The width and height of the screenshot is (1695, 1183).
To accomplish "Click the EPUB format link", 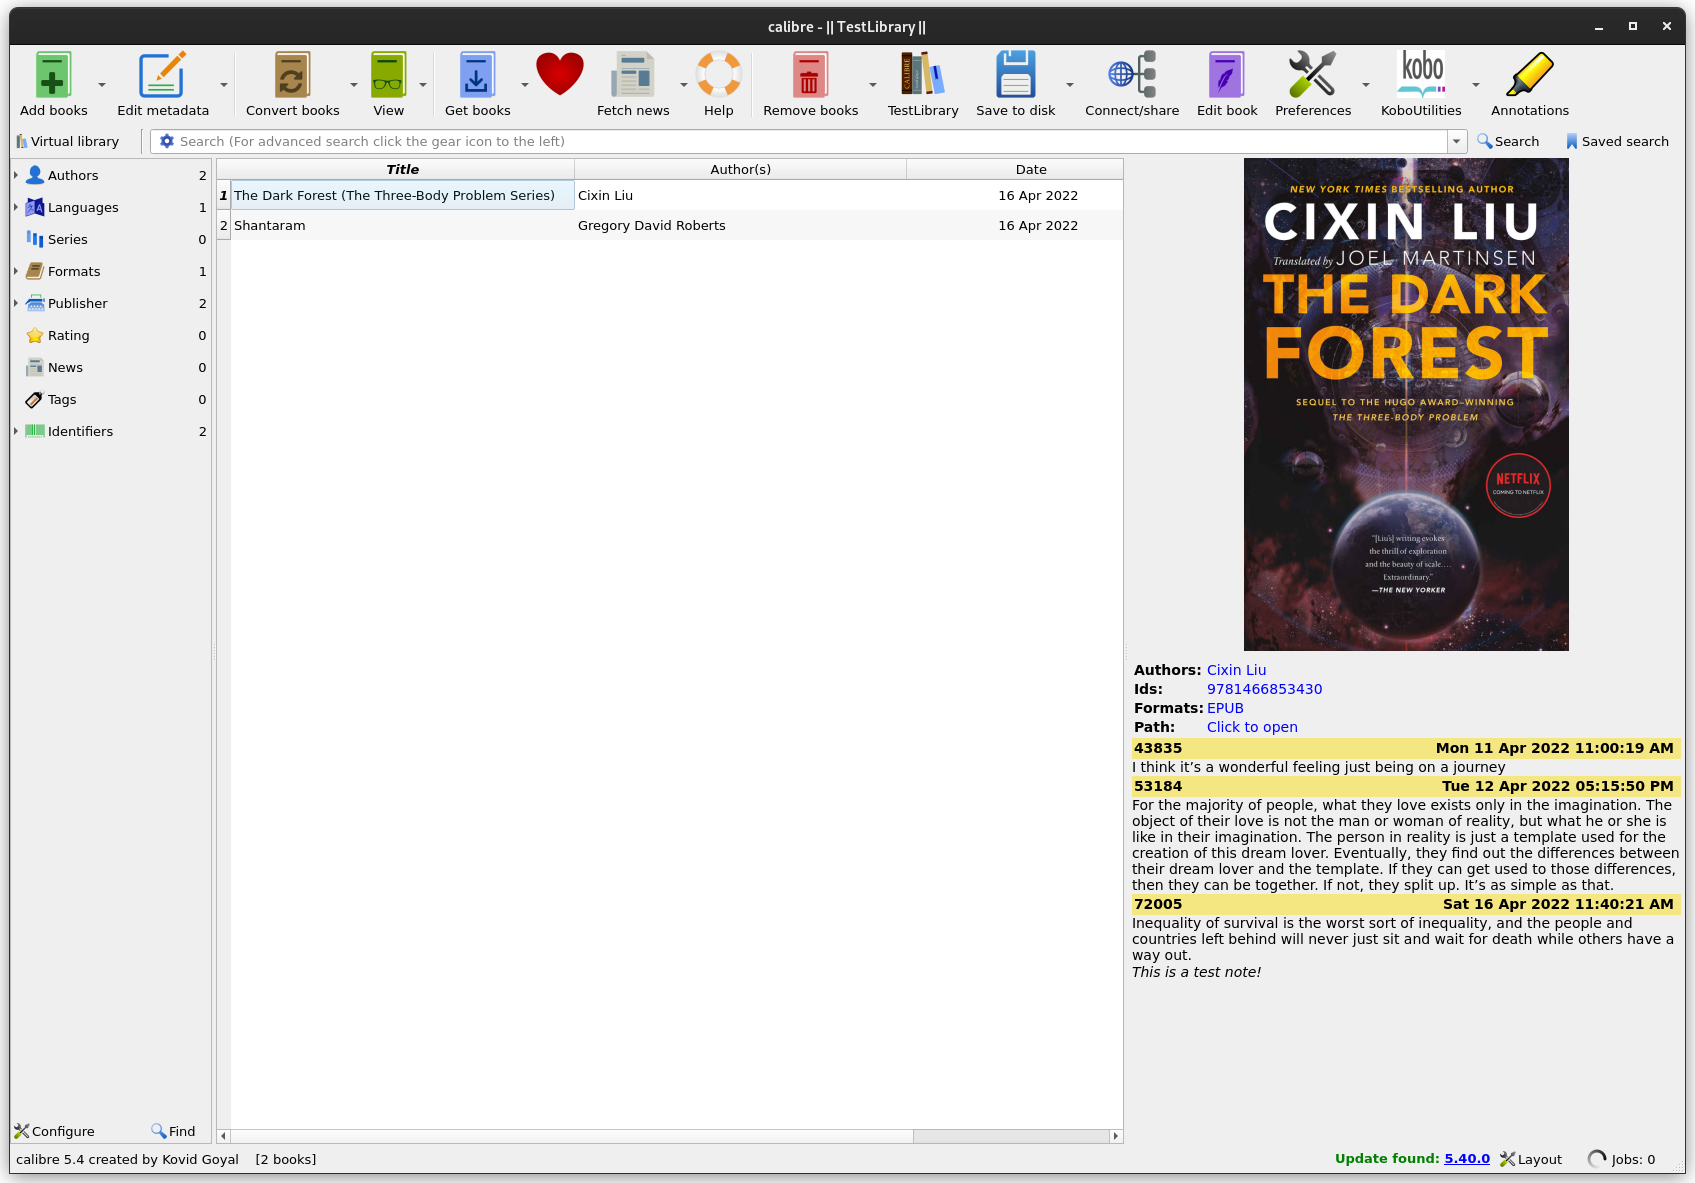I will (x=1225, y=708).
